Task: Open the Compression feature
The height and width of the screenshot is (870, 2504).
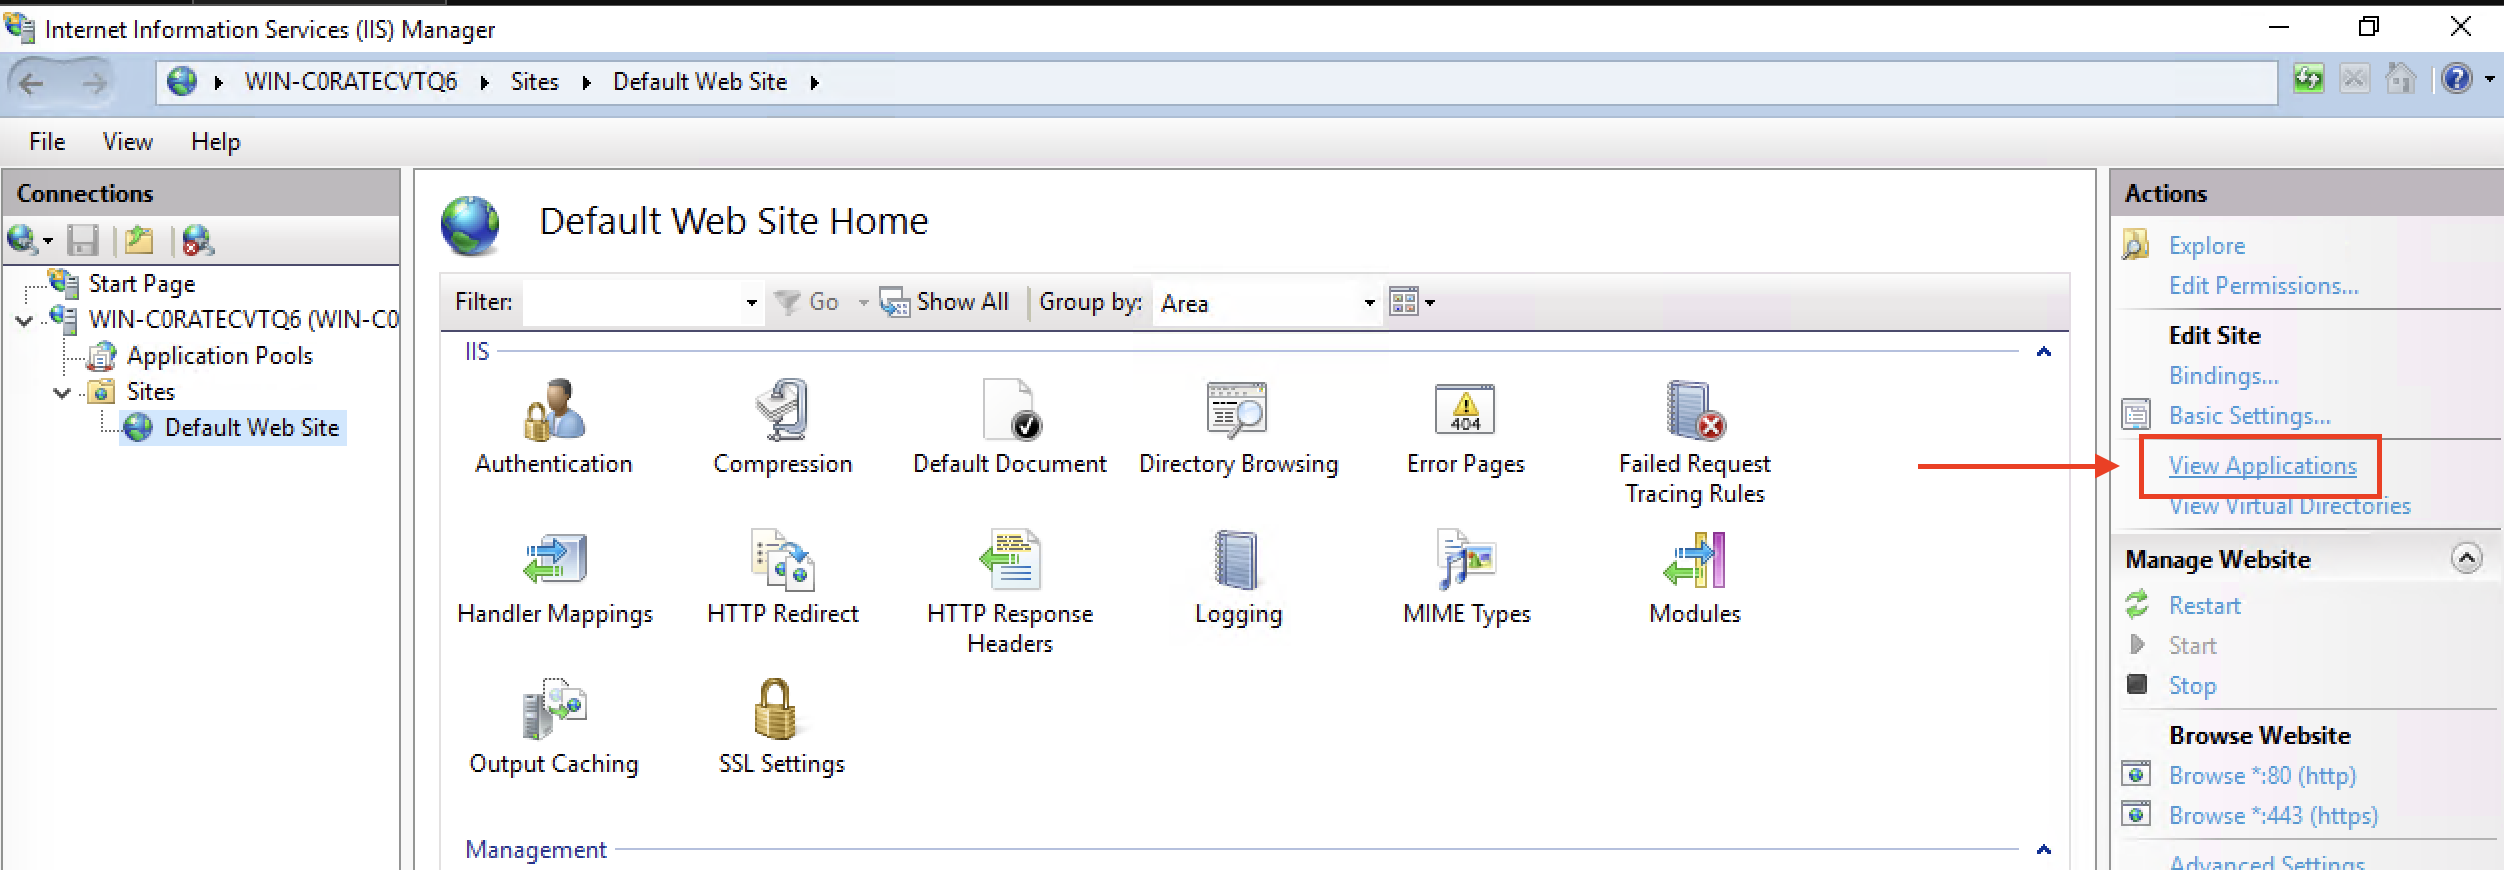Action: point(782,428)
